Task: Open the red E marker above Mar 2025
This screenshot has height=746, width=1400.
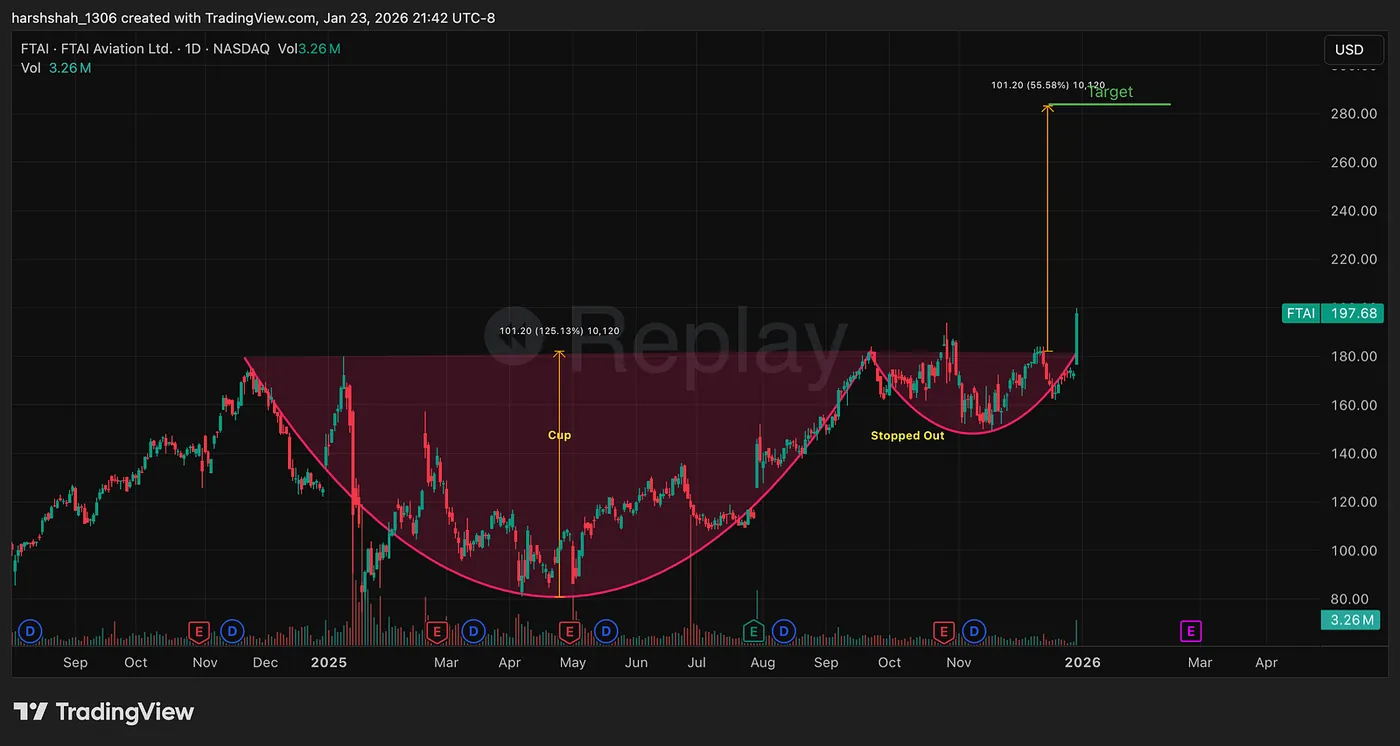Action: (x=436, y=631)
